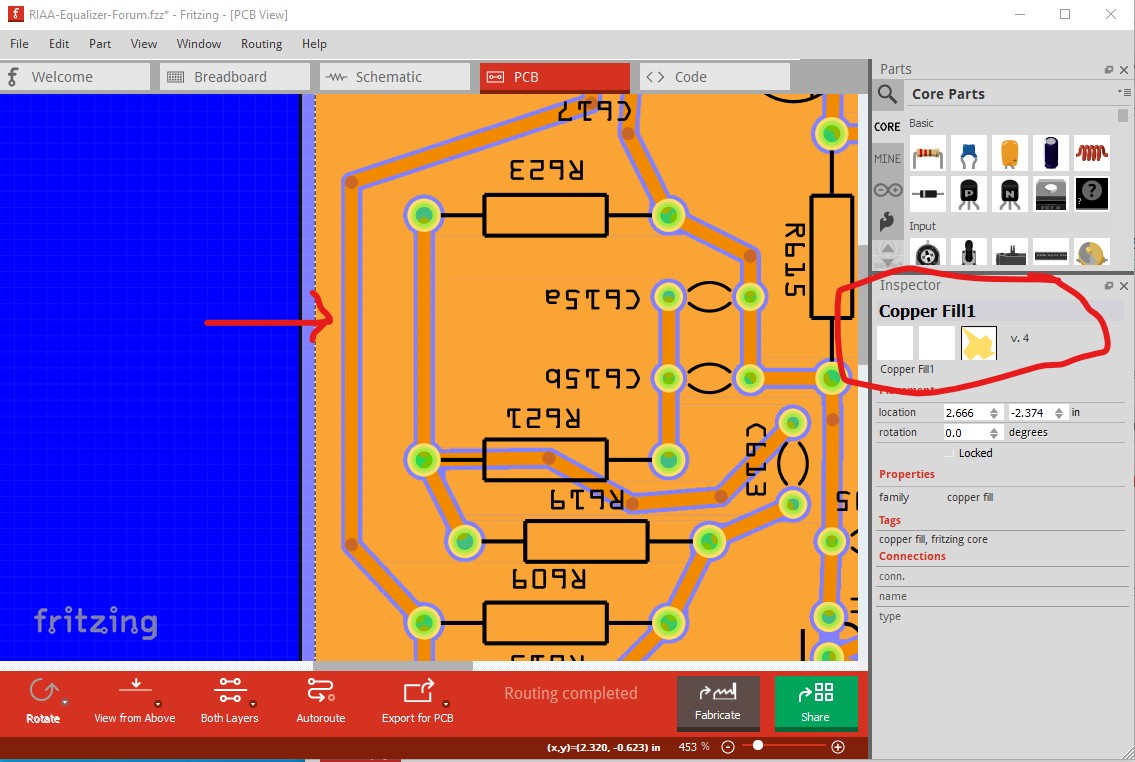Click the location X input field
Screen dimensions: 1135x762
click(x=966, y=412)
